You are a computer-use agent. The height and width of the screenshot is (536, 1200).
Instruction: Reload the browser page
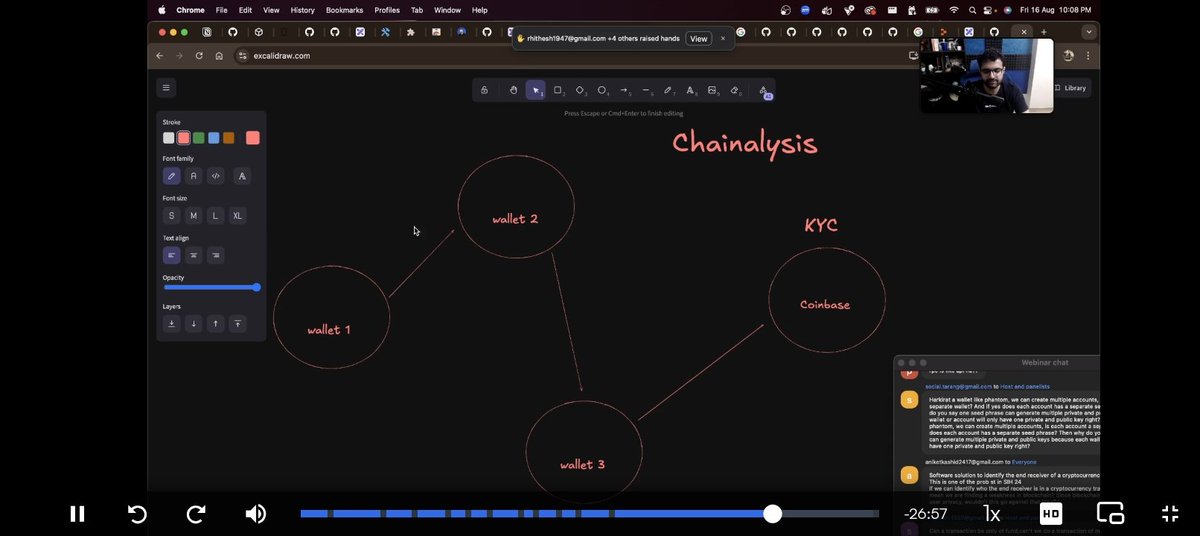[x=200, y=56]
